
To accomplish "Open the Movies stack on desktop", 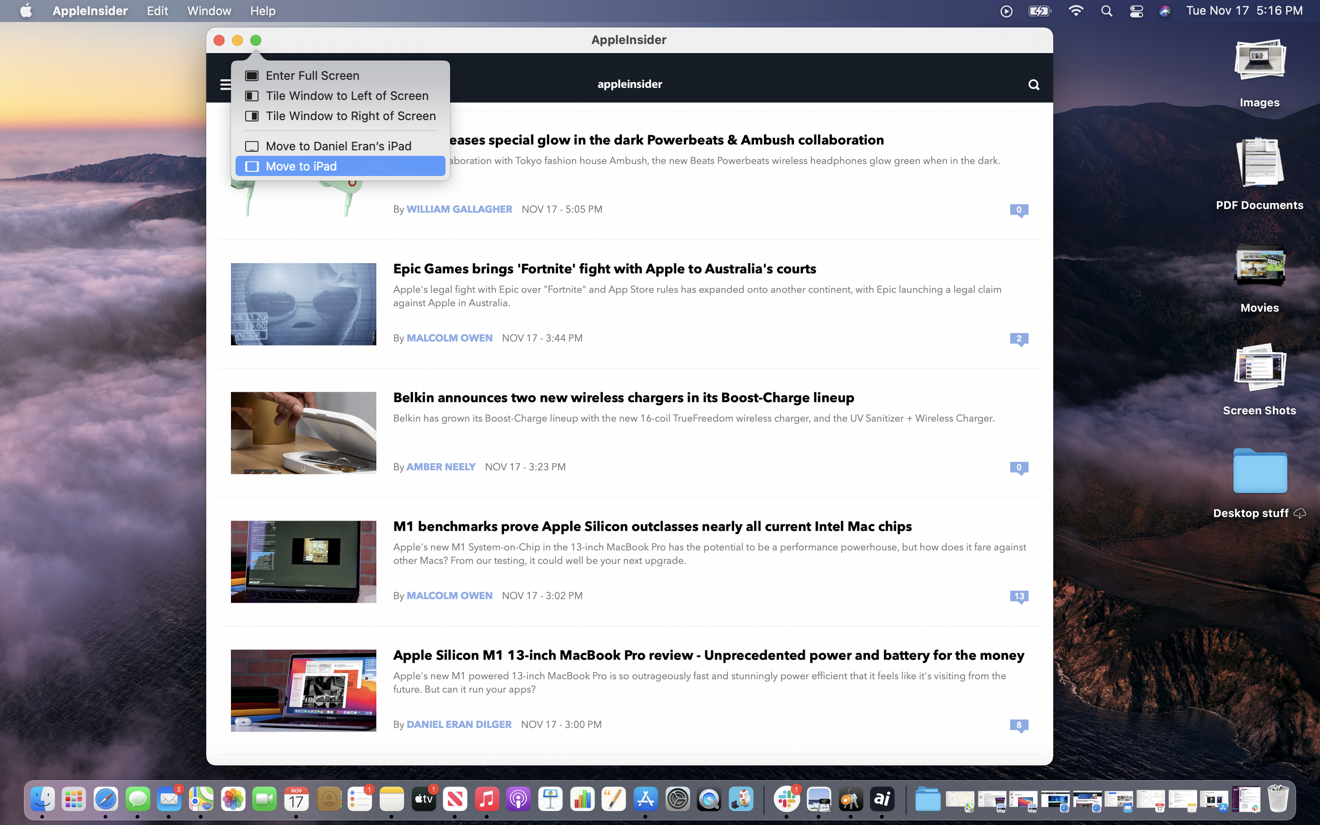I will (1259, 267).
